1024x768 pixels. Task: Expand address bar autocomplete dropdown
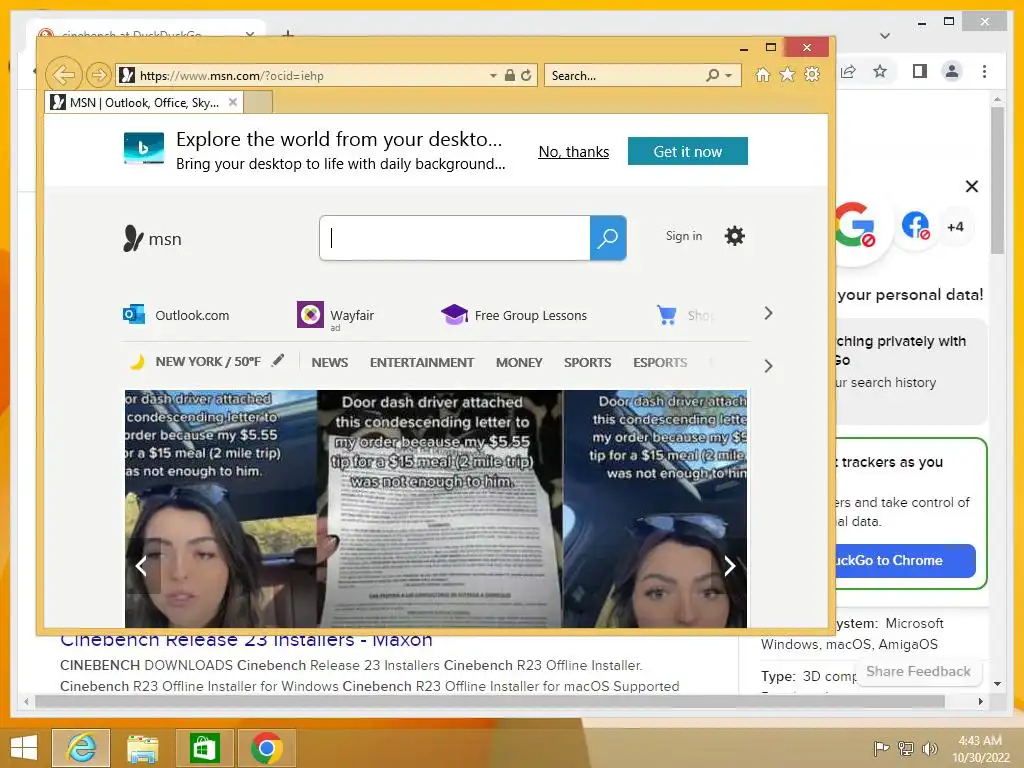[493, 76]
